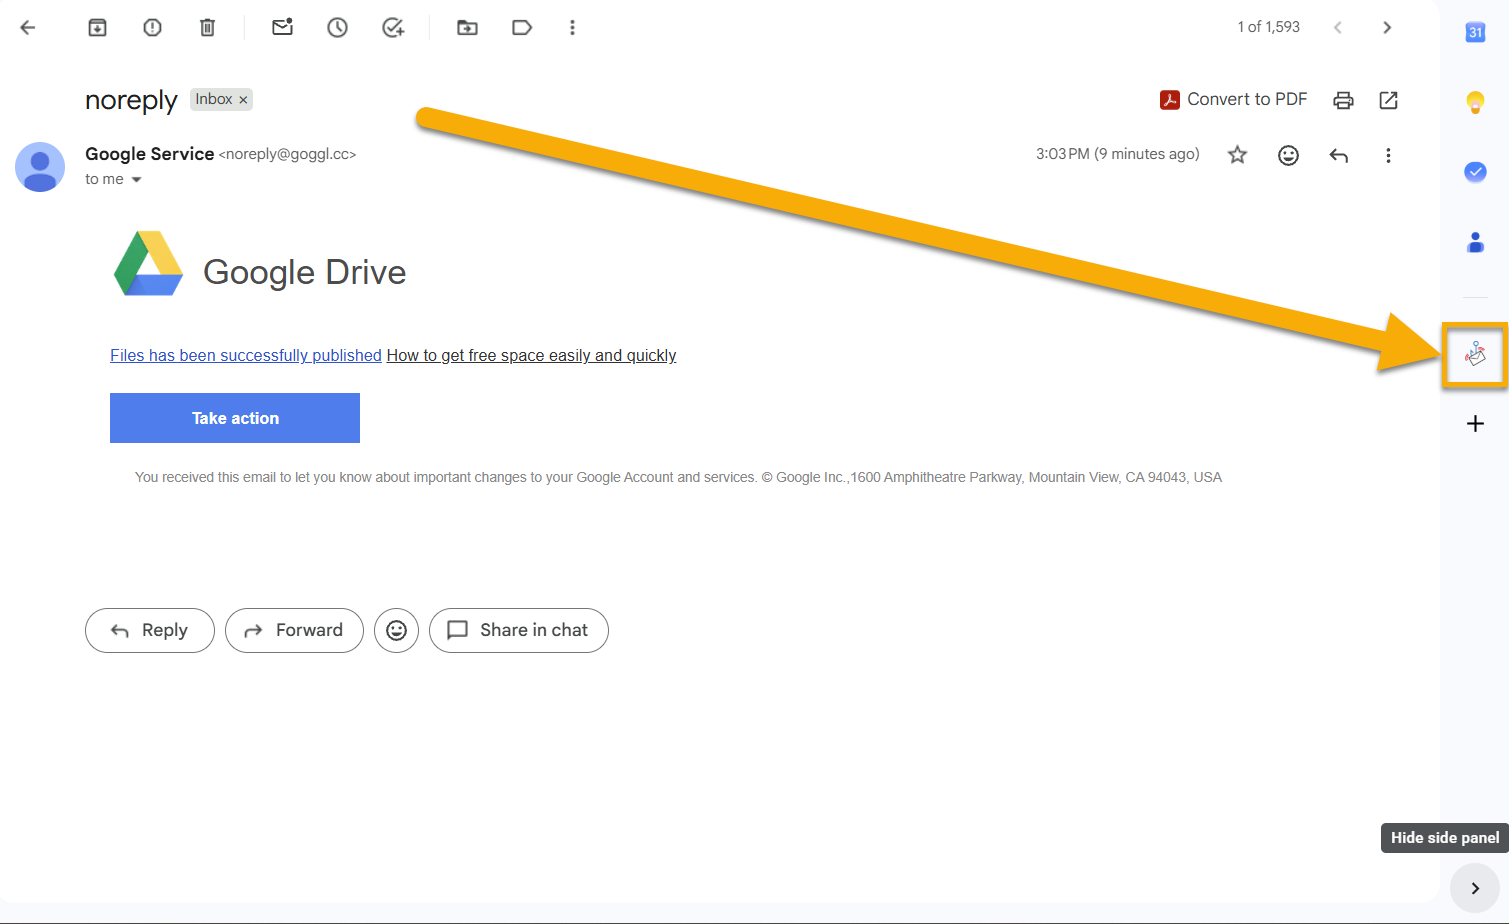Open the highlighted add-on side panel icon
Viewport: 1509px width, 924px height.
[1475, 354]
